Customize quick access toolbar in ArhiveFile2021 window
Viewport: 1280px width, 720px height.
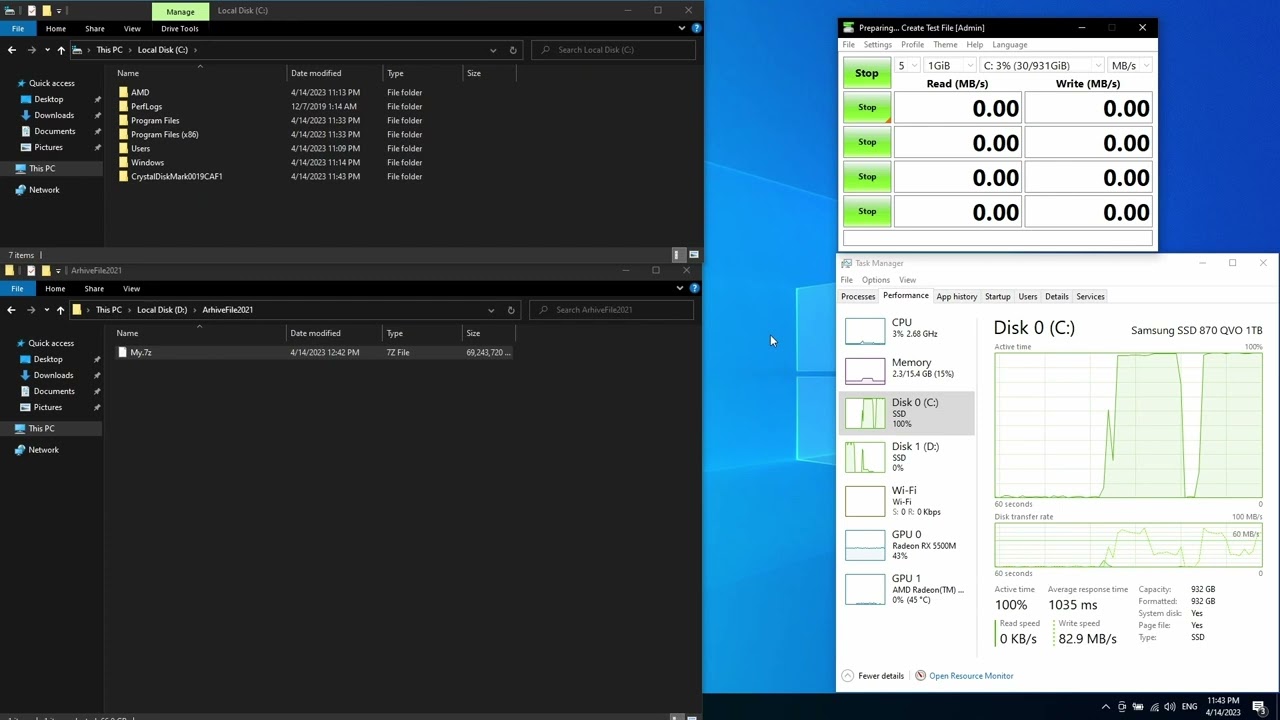tap(58, 271)
